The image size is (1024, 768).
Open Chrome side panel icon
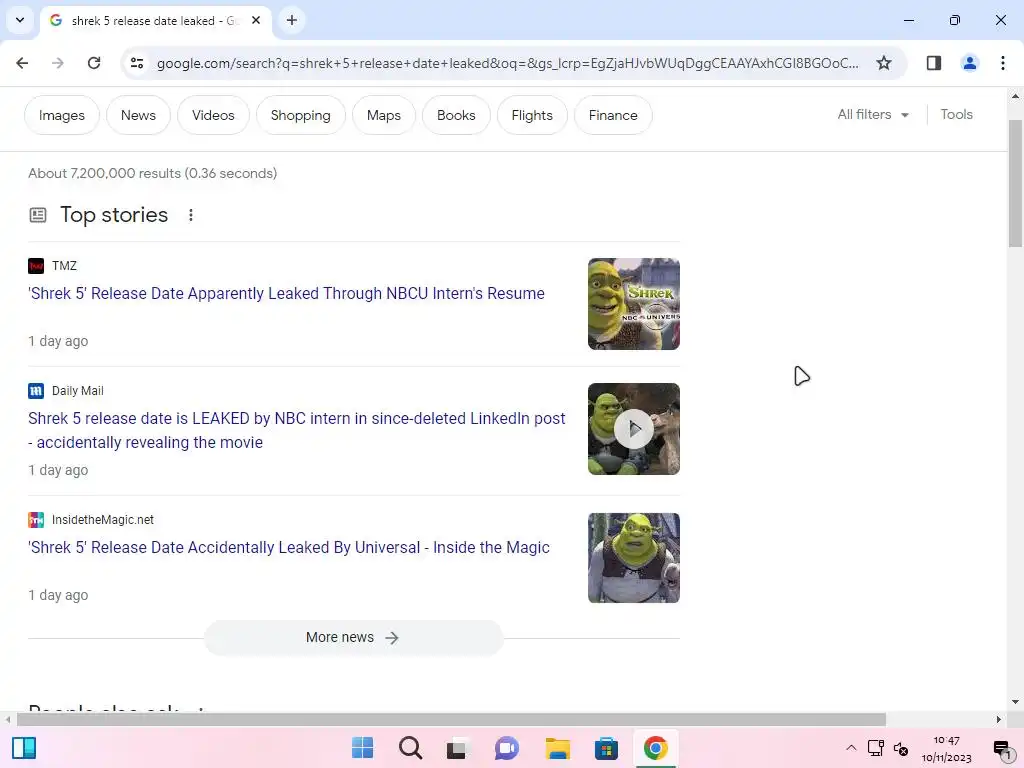(934, 63)
